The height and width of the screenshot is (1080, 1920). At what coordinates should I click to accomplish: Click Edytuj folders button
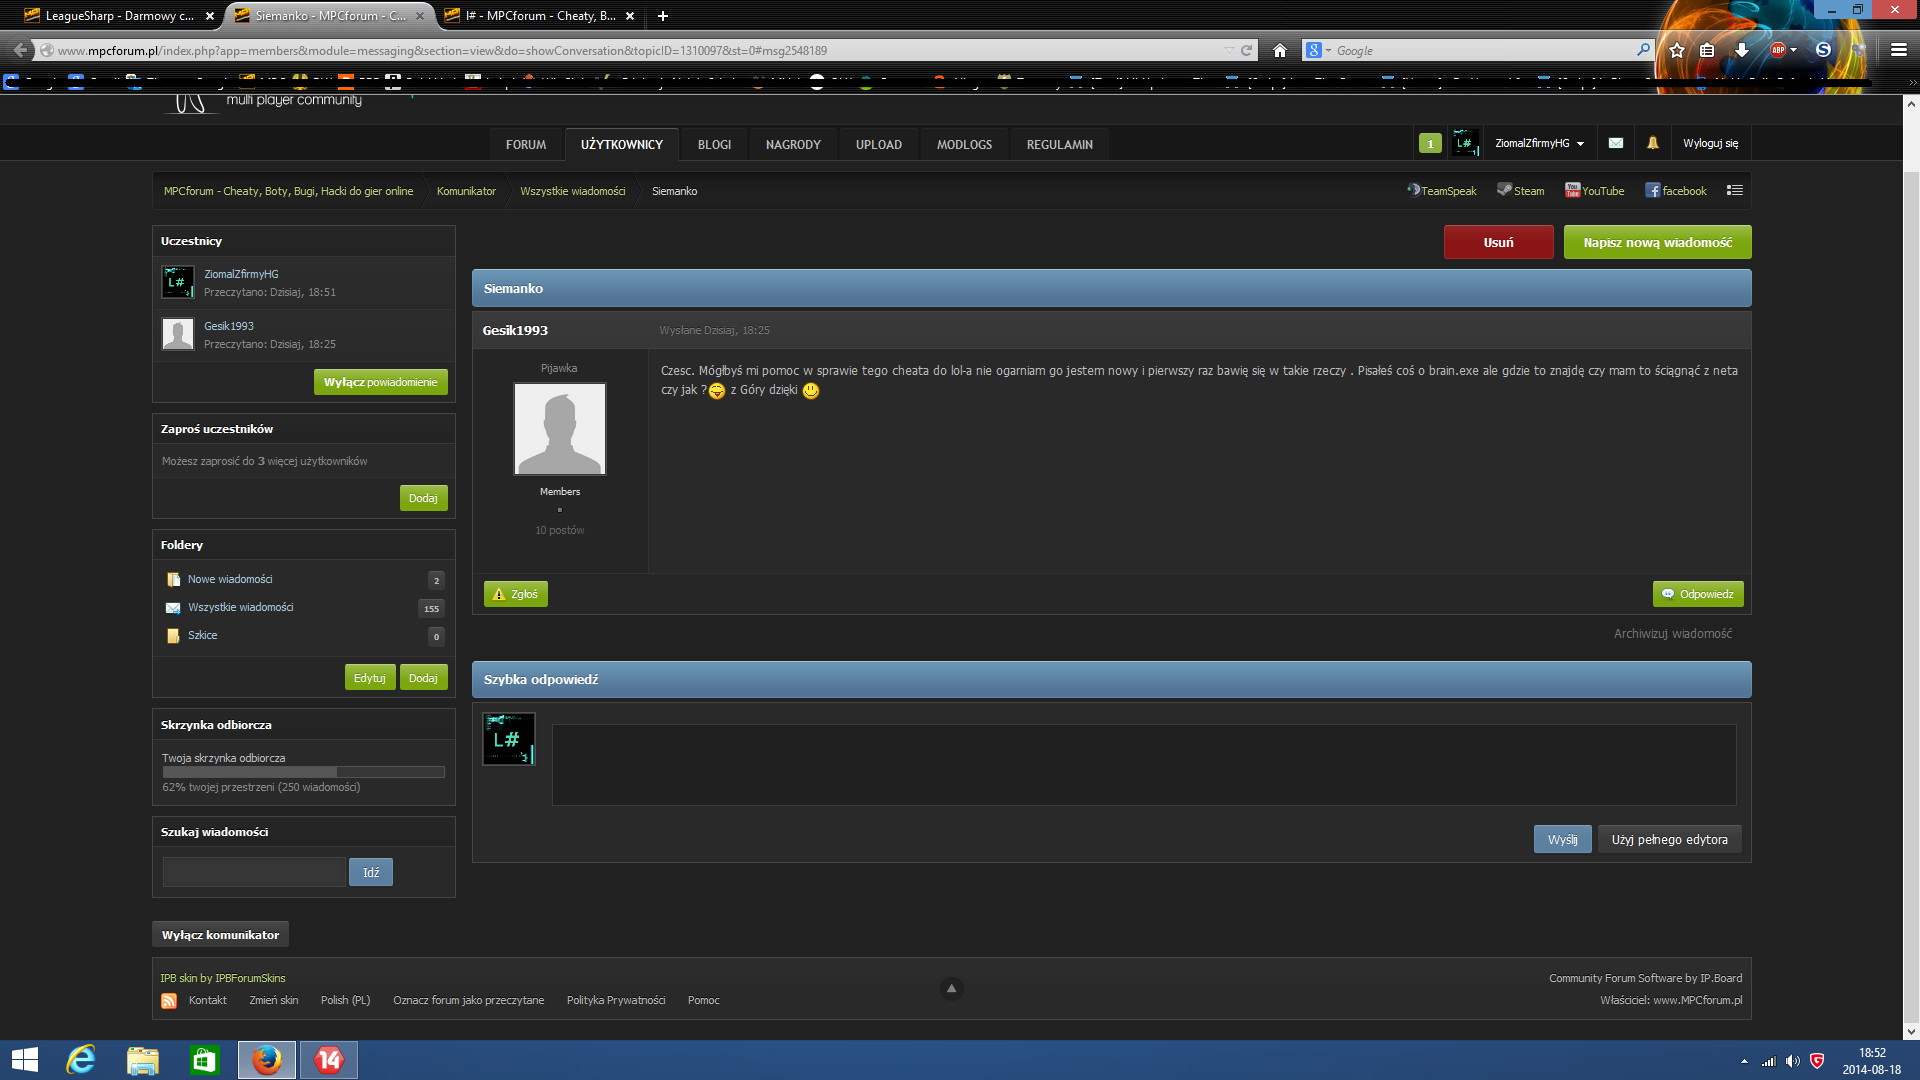[369, 678]
